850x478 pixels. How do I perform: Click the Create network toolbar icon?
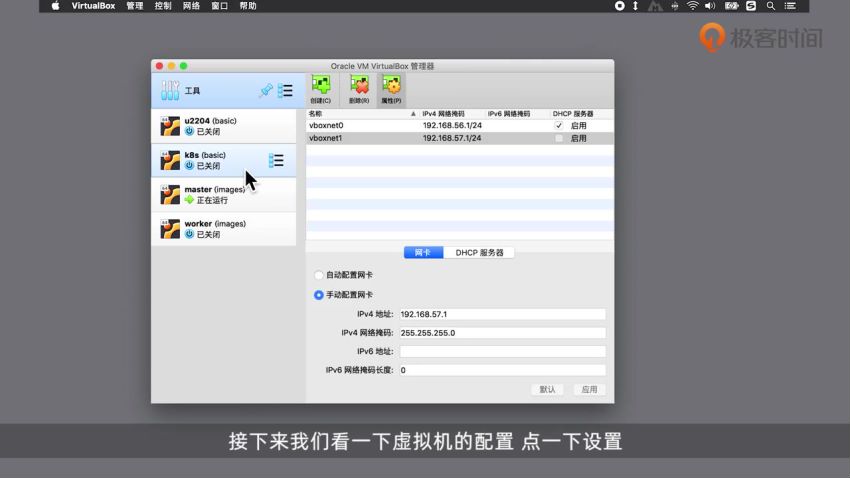(x=321, y=89)
